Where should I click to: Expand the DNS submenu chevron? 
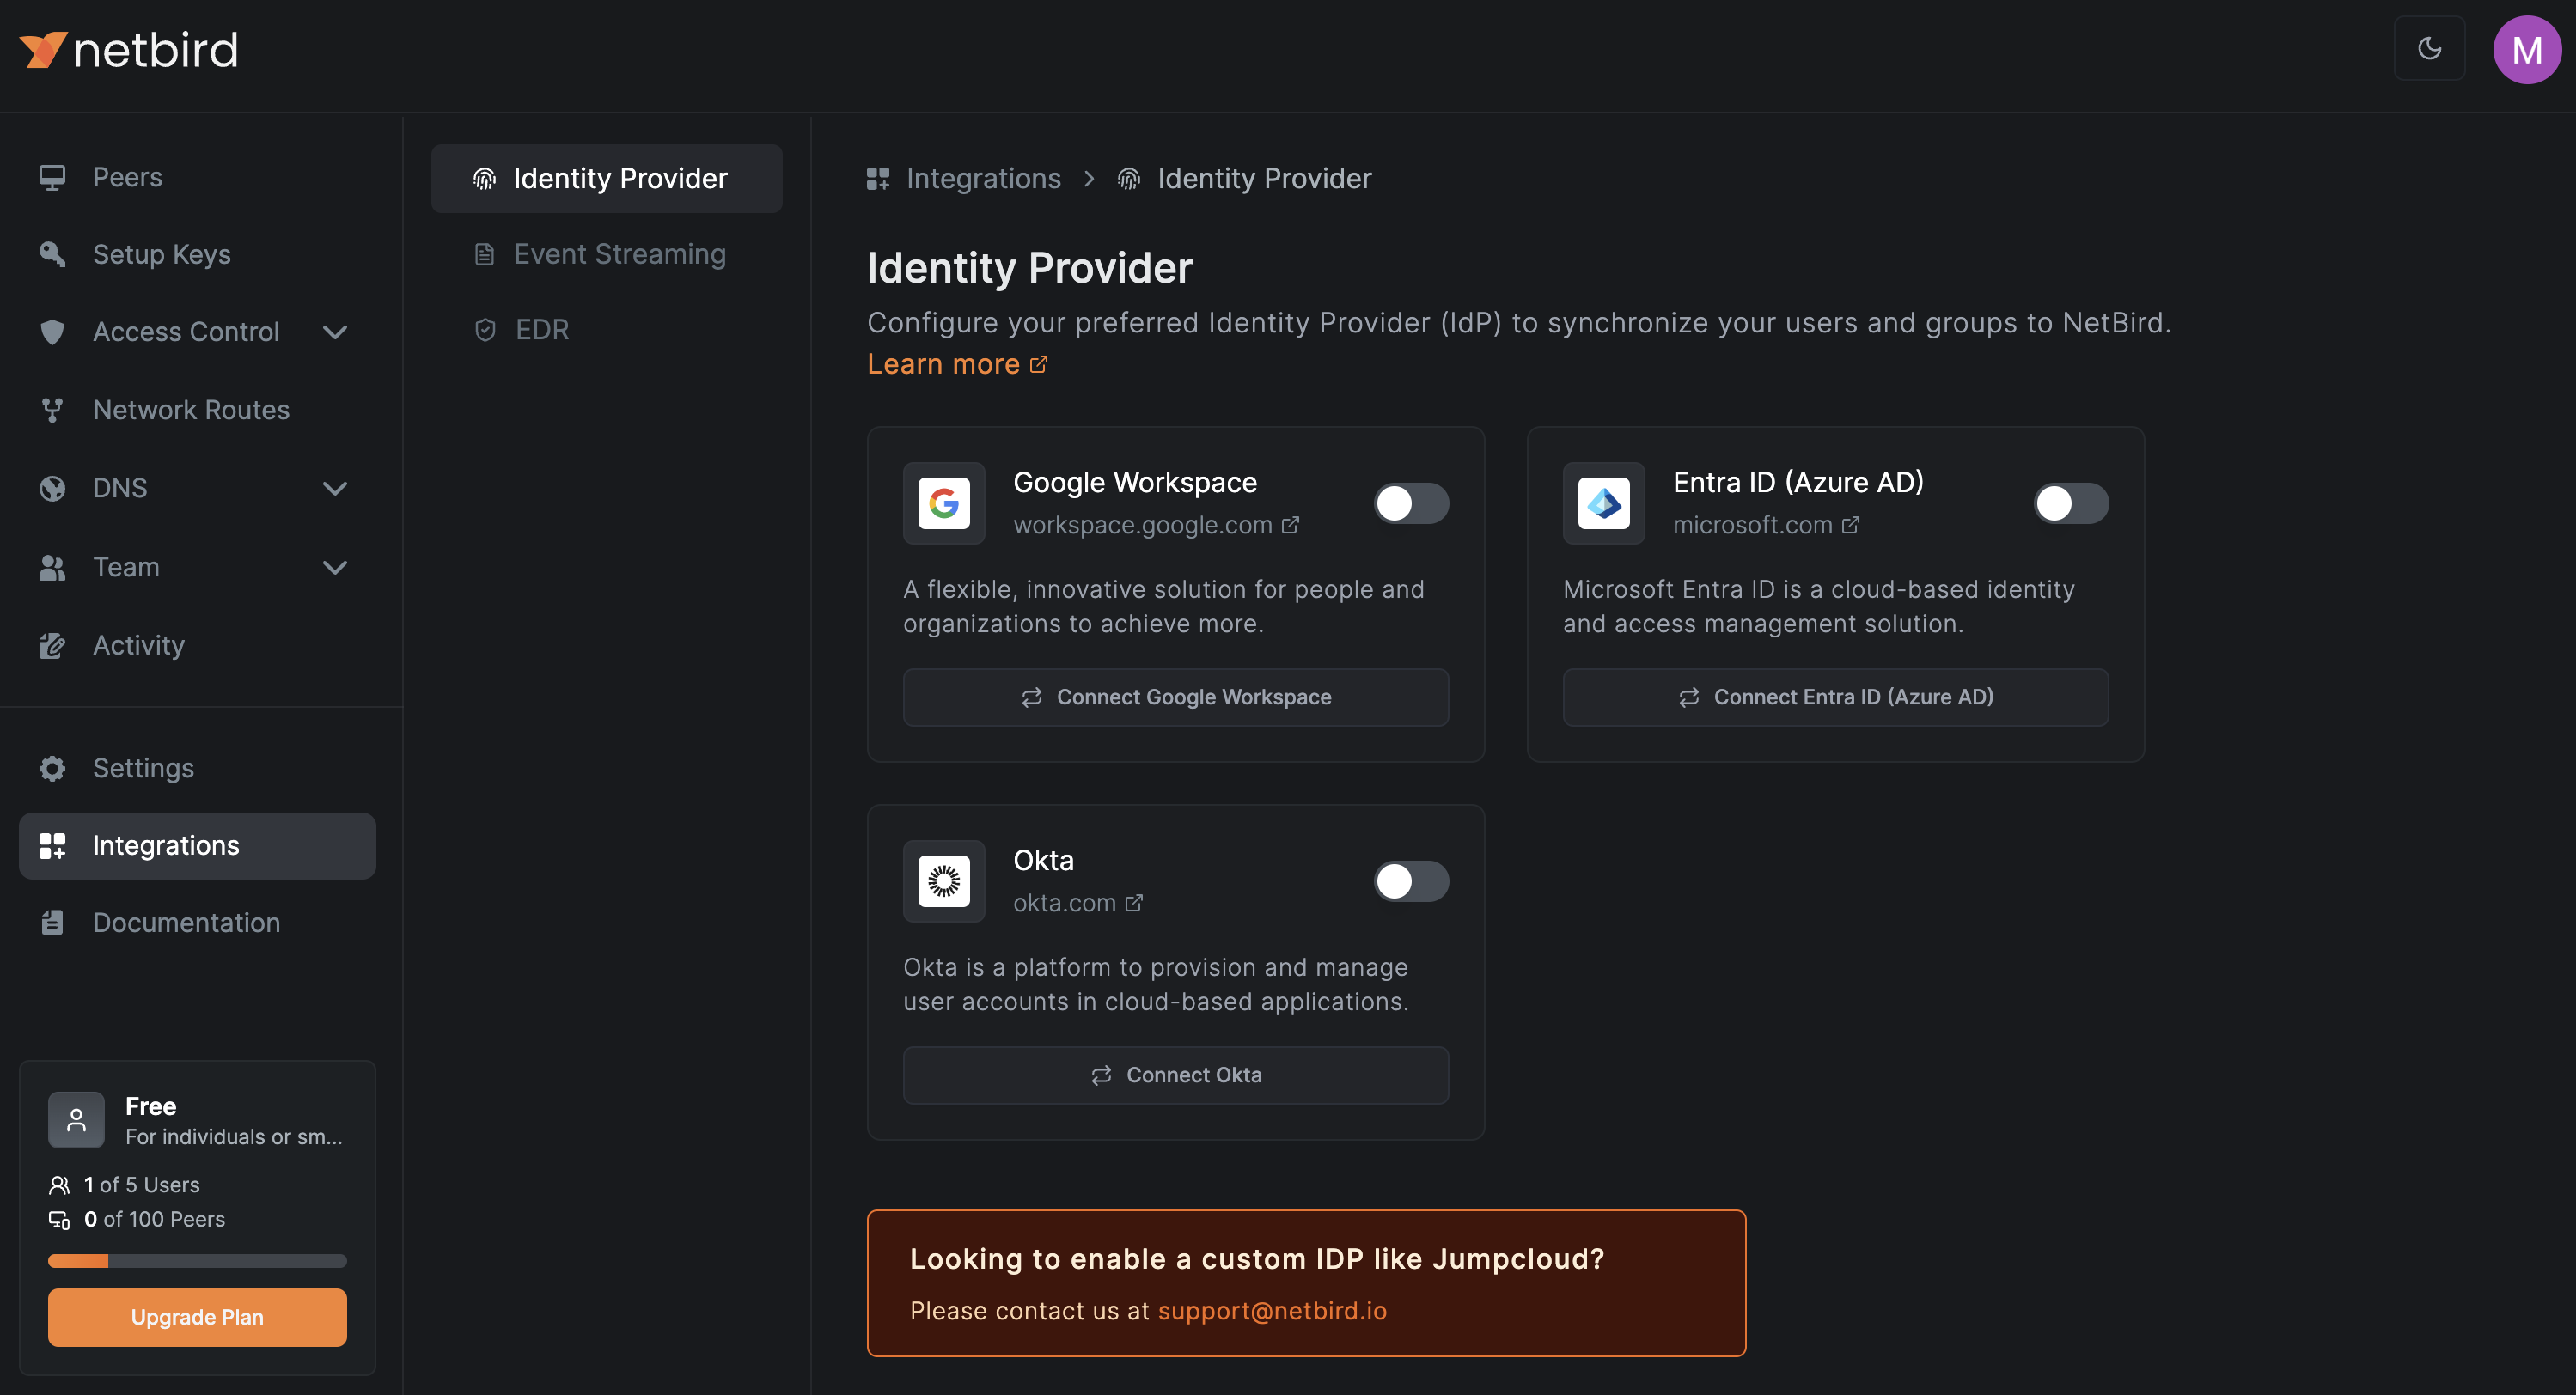click(x=335, y=488)
